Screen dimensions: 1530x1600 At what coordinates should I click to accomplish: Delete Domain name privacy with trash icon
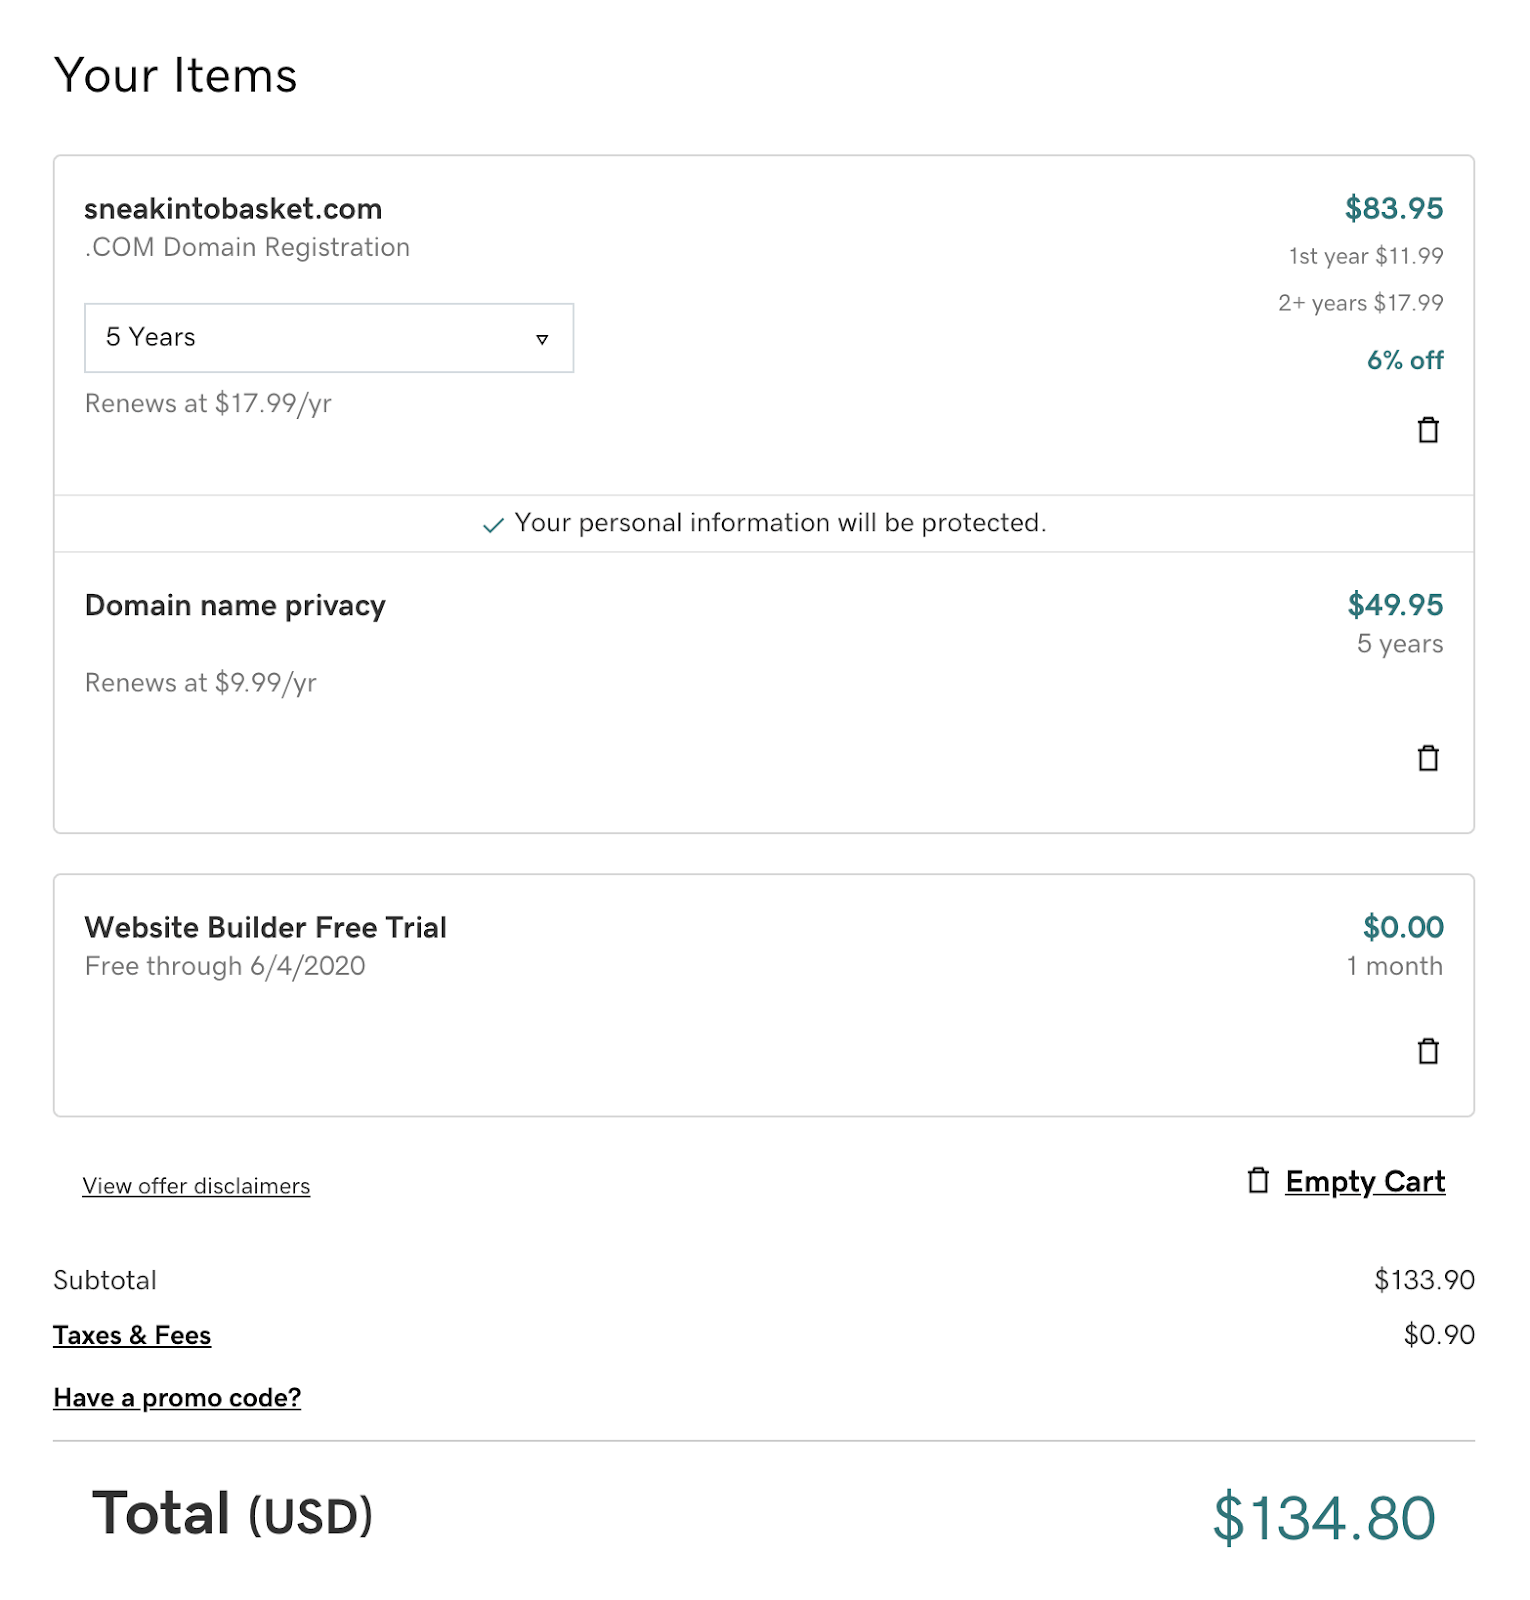1428,758
